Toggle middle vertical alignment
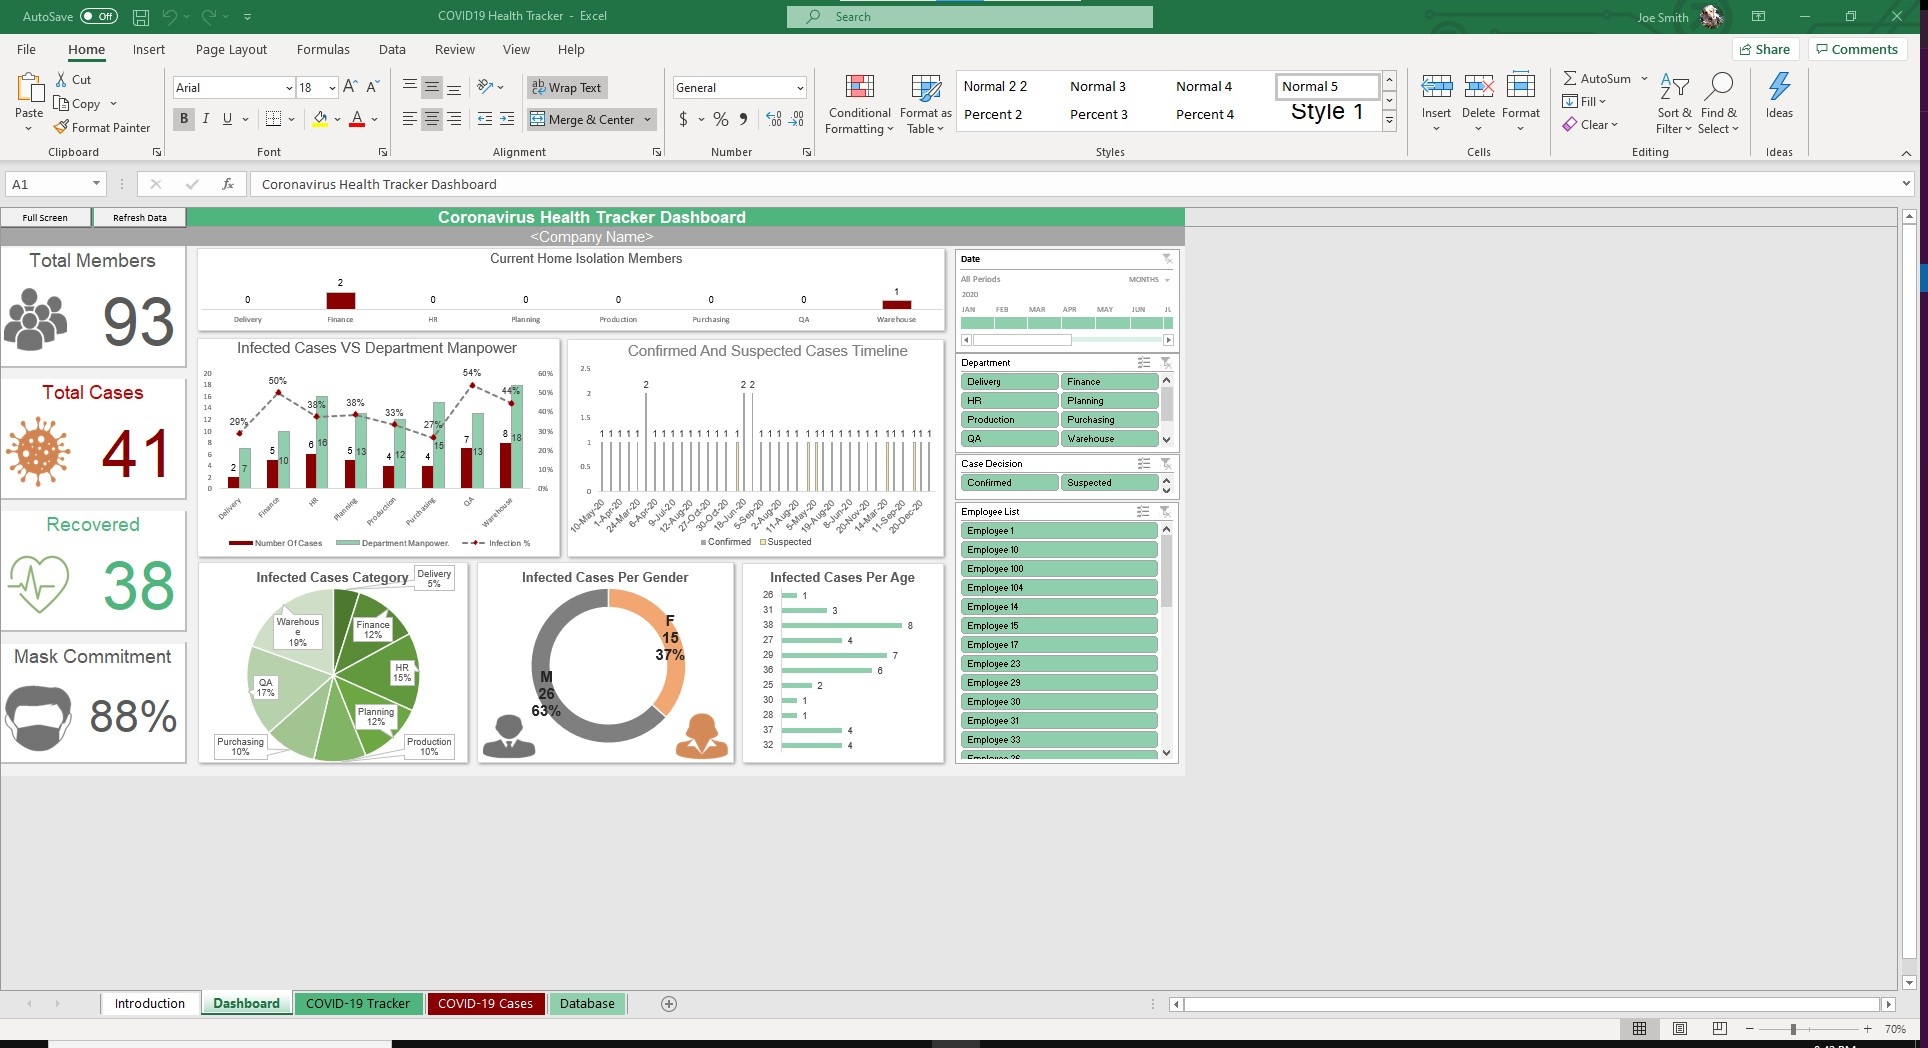The width and height of the screenshot is (1928, 1048). pos(432,87)
